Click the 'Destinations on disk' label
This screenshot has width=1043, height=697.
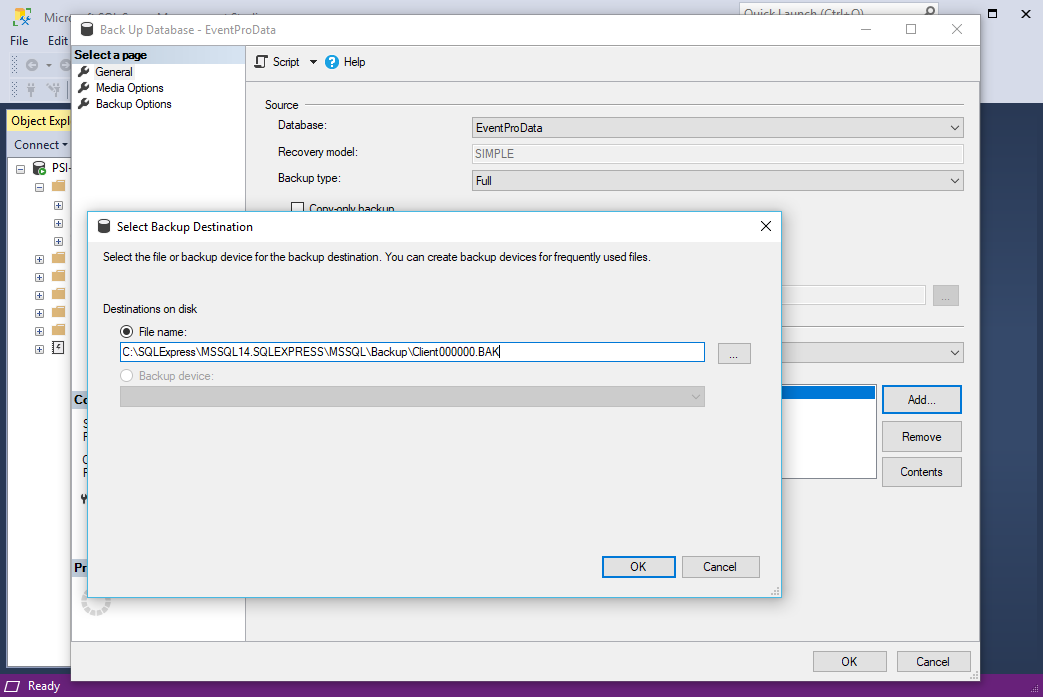pos(150,309)
